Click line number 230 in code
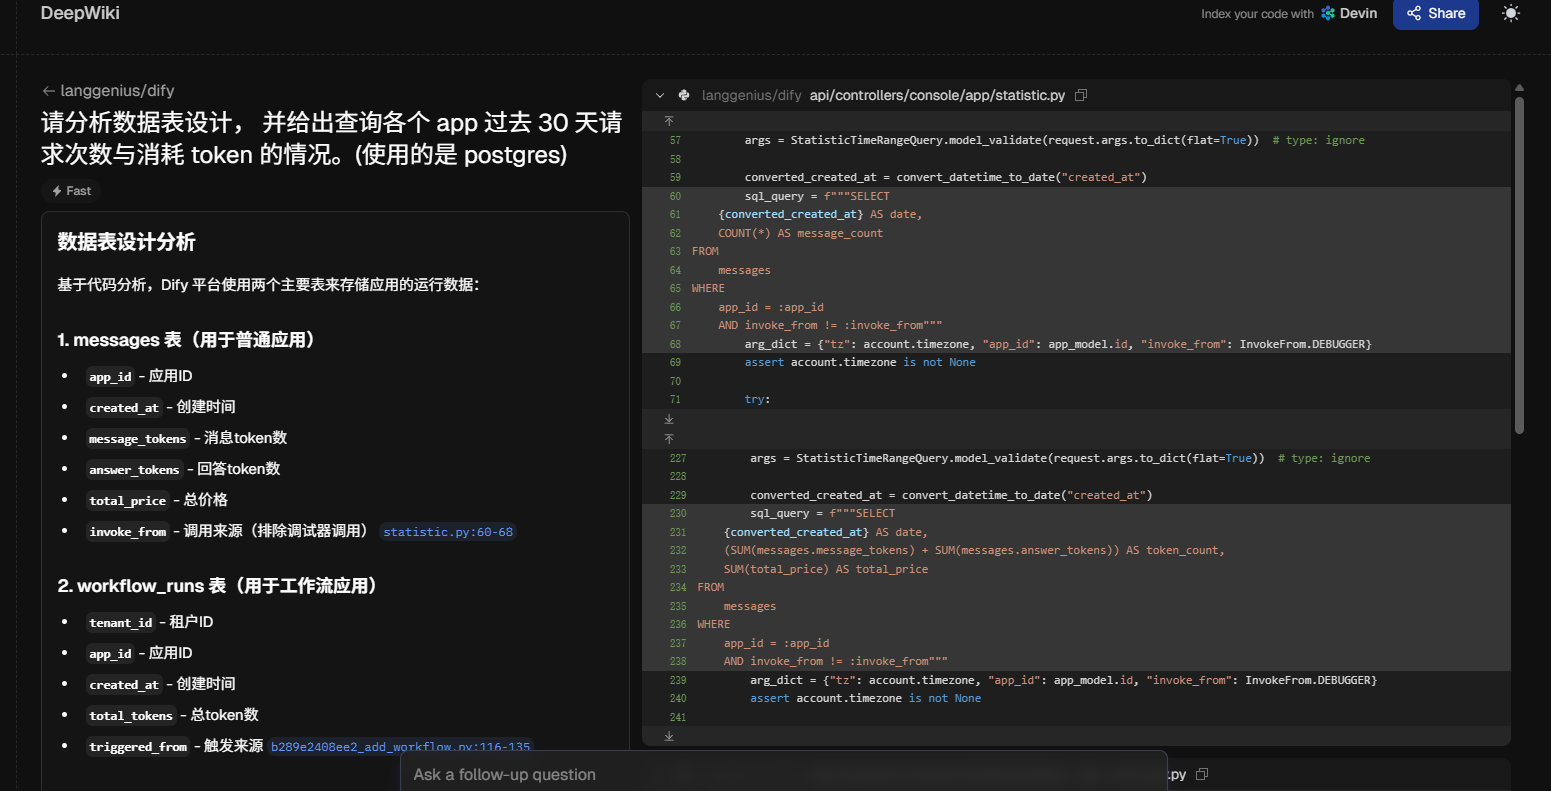 [x=678, y=513]
